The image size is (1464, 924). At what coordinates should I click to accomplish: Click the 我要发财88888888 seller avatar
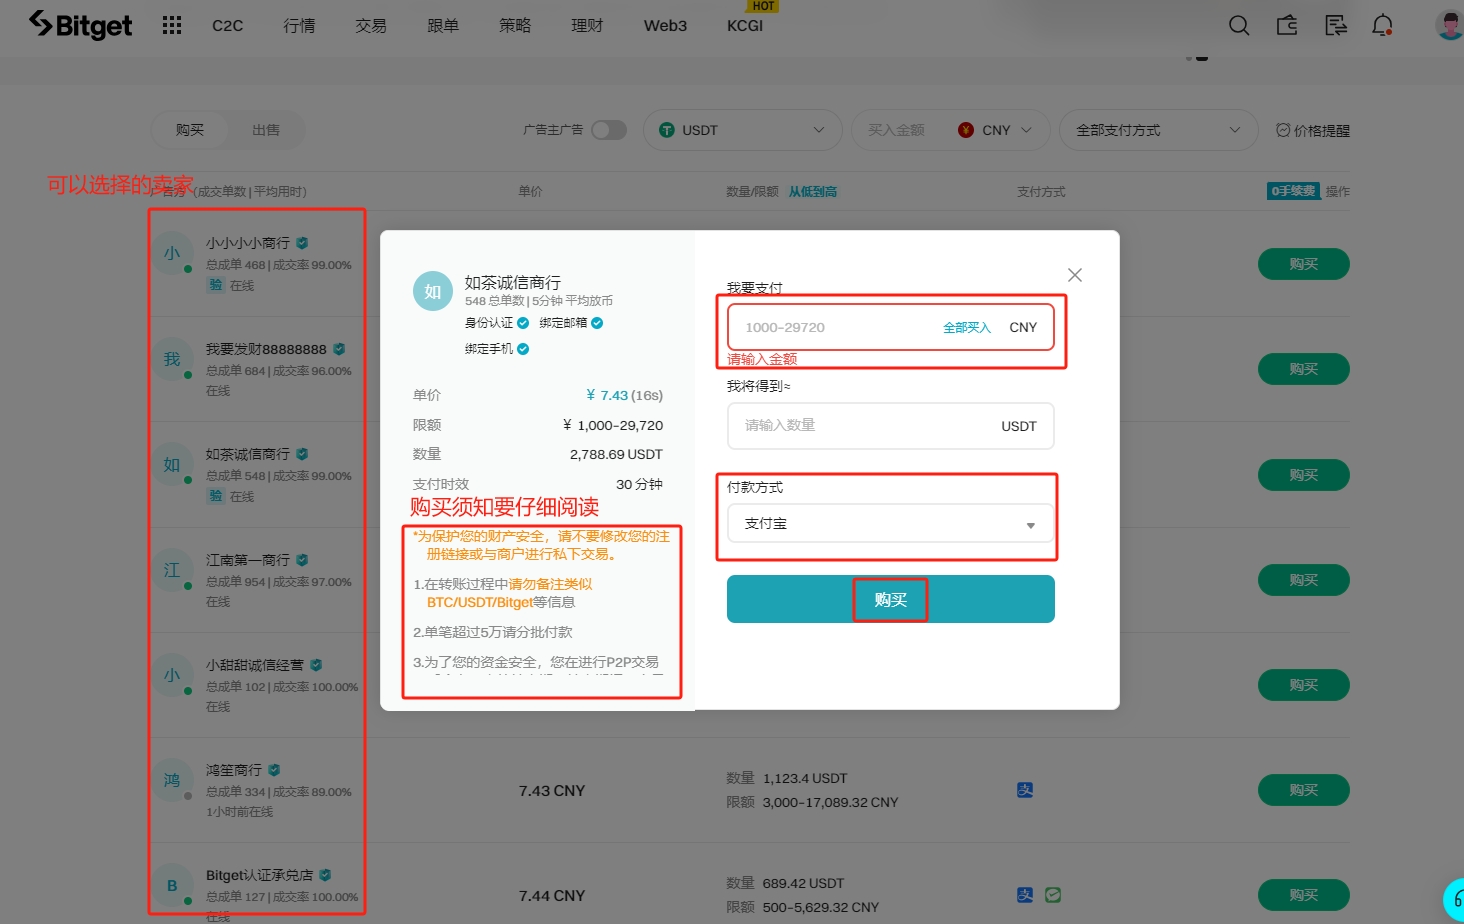[x=172, y=359]
